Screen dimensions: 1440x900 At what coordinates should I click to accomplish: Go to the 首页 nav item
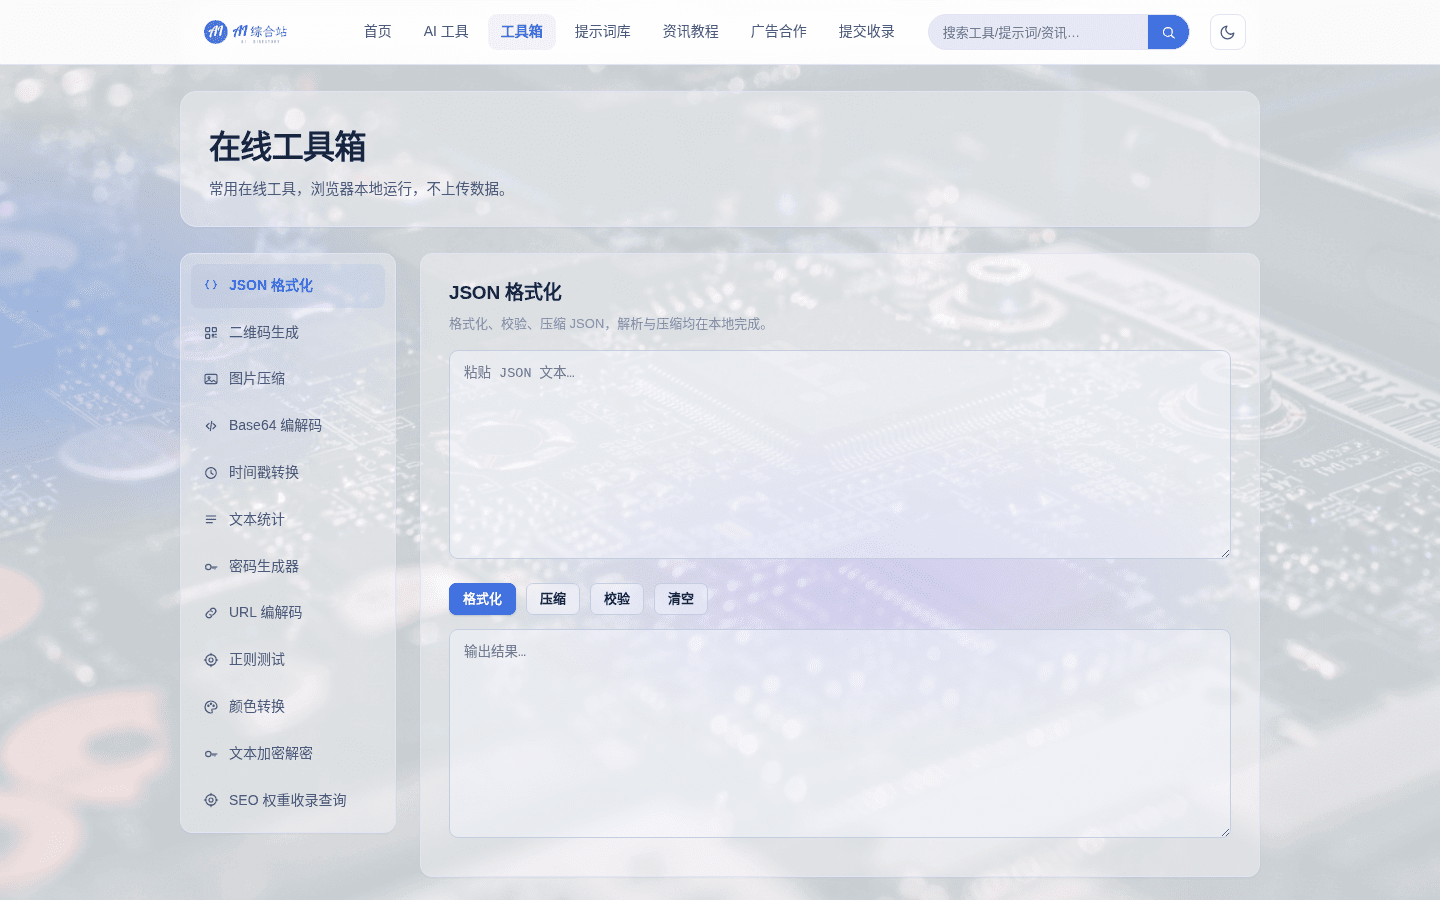pos(378,32)
